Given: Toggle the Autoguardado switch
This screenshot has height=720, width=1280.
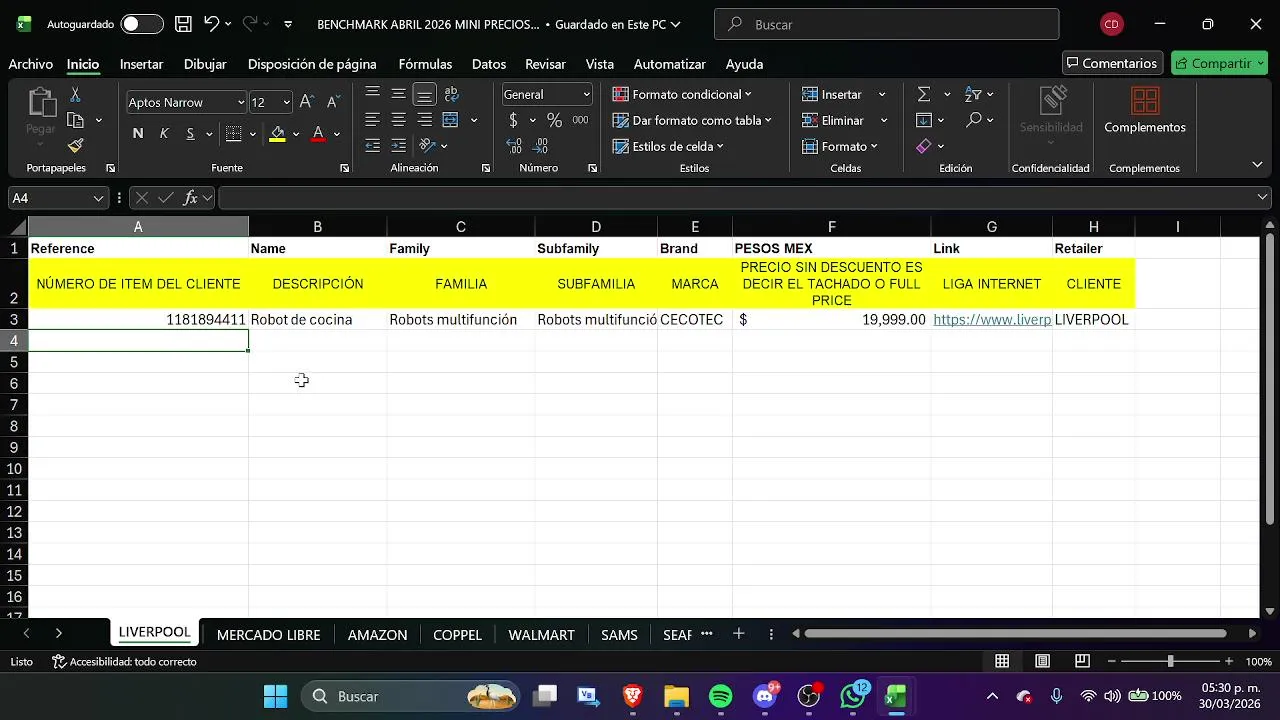Looking at the screenshot, I should pos(142,24).
